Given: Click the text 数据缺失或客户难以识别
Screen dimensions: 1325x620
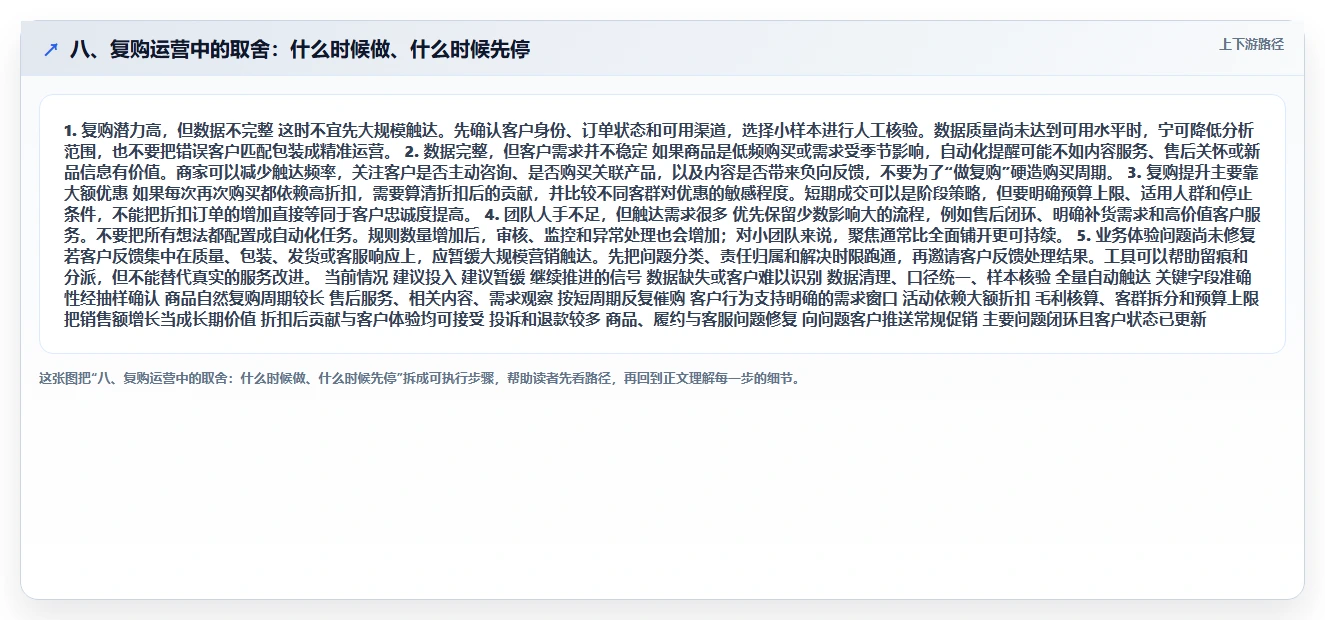Looking at the screenshot, I should 734,278.
